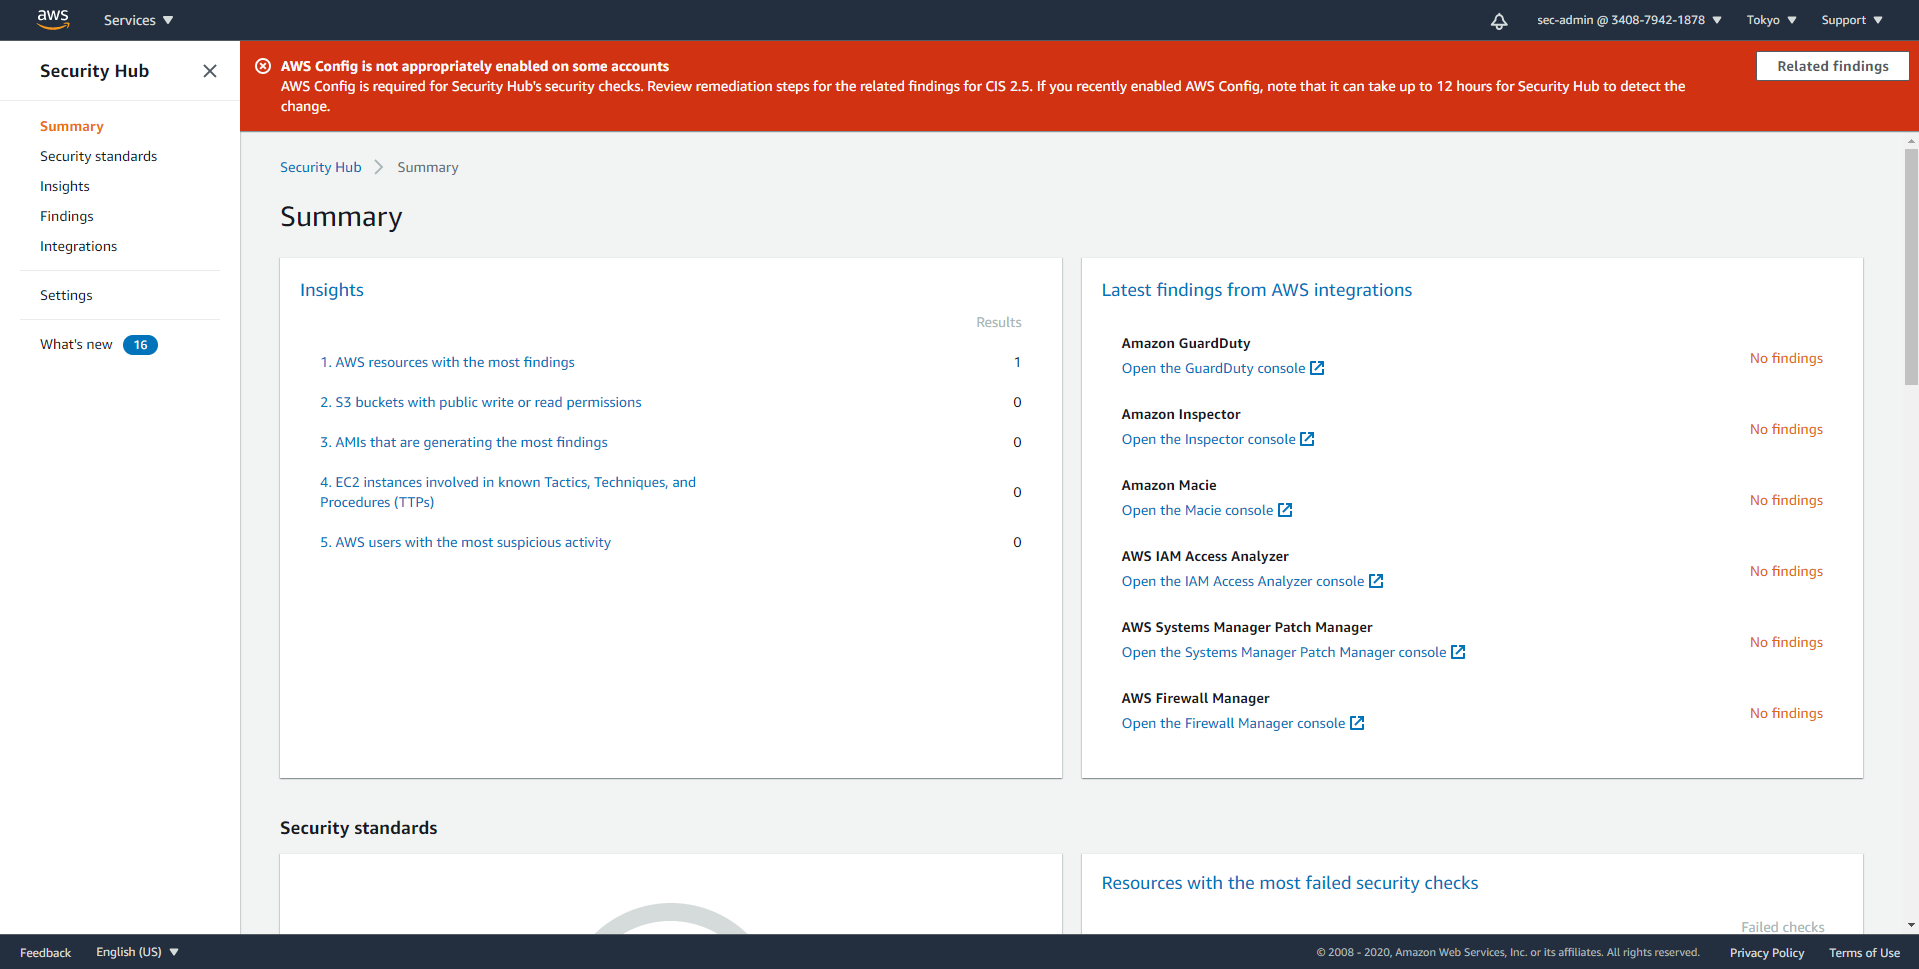This screenshot has width=1919, height=969.
Task: Open the notifications bell icon
Action: (1499, 21)
